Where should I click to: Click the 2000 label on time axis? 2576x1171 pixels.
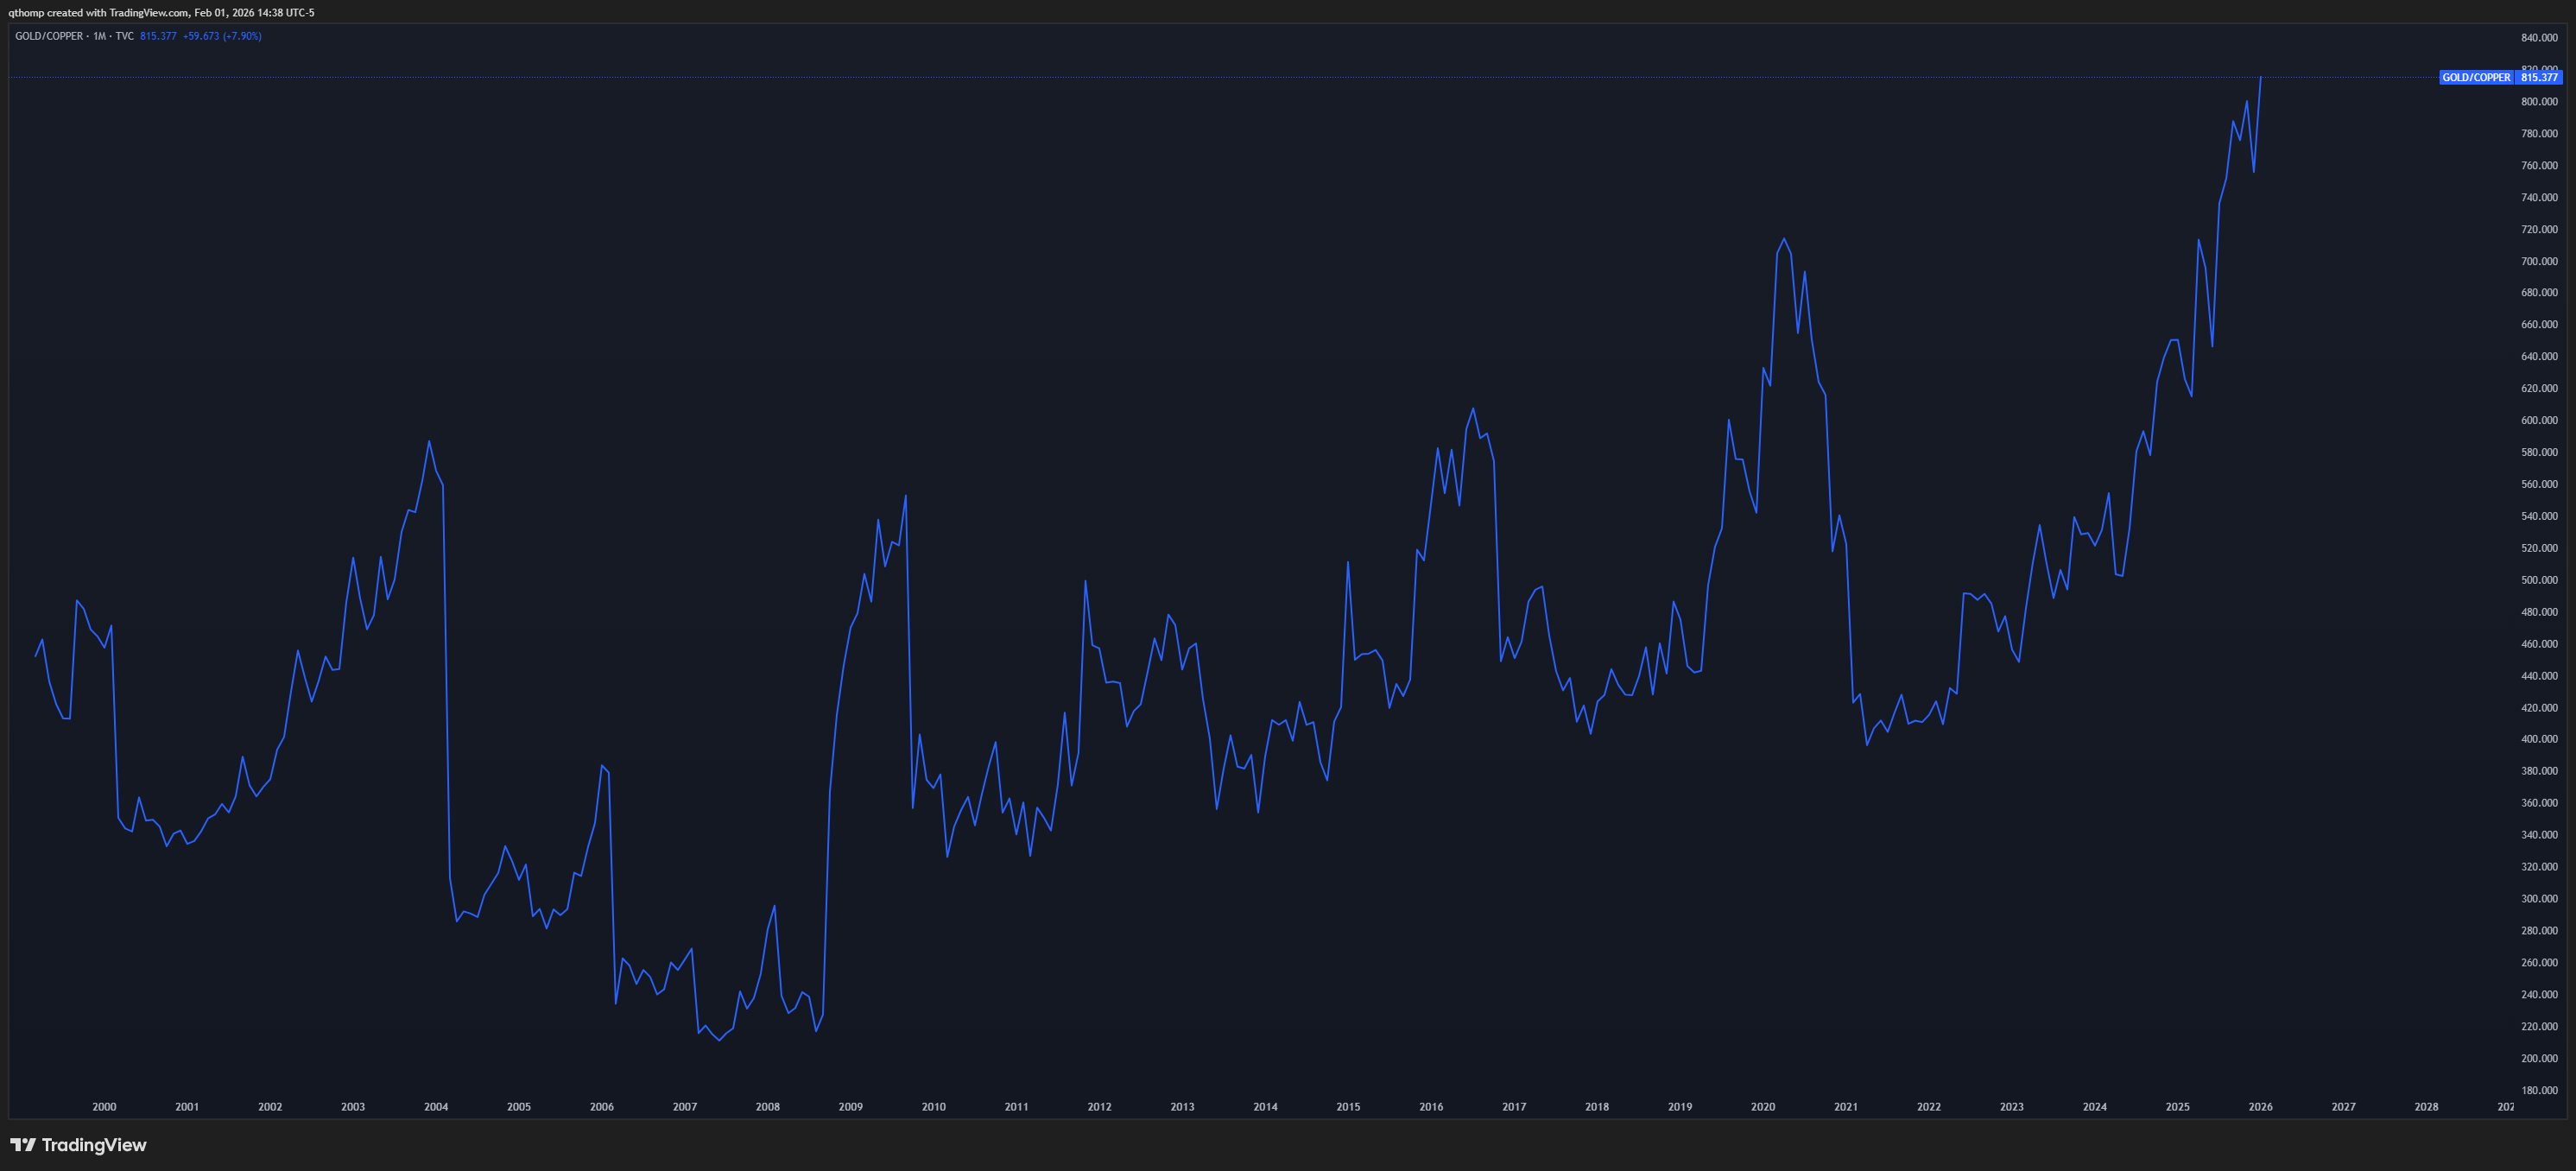104,1107
